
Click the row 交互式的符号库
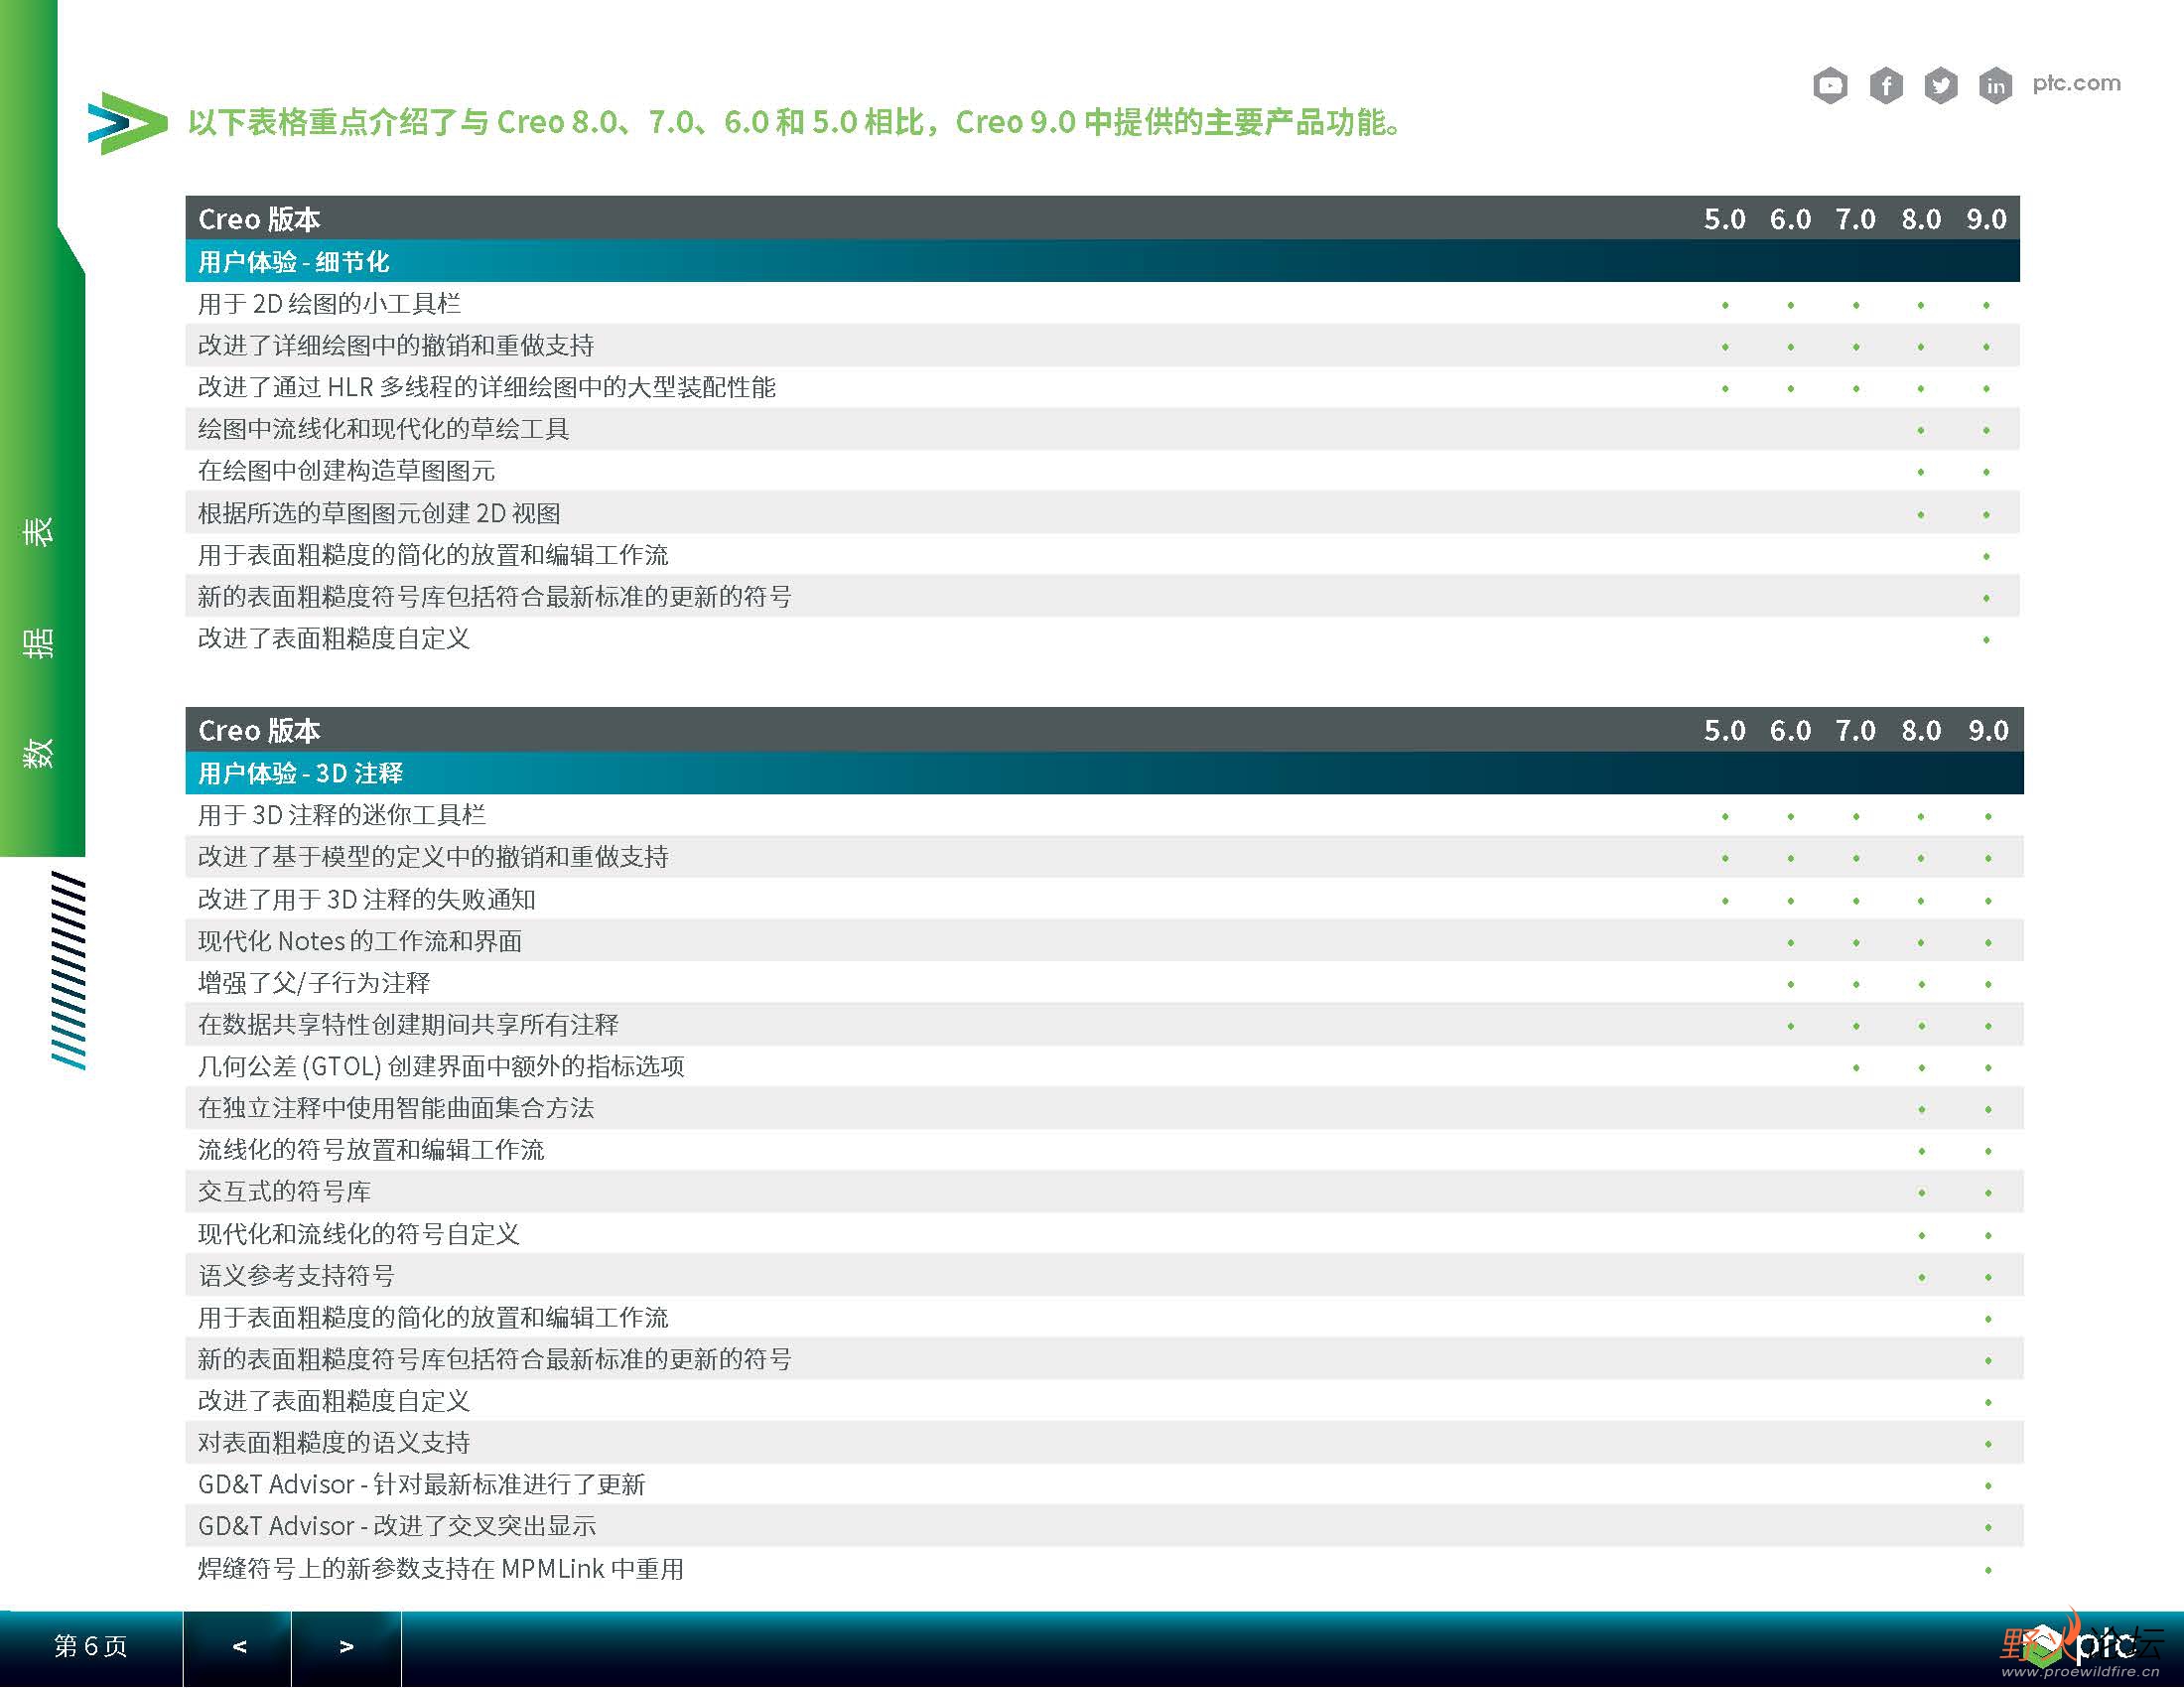pos(1104,1192)
